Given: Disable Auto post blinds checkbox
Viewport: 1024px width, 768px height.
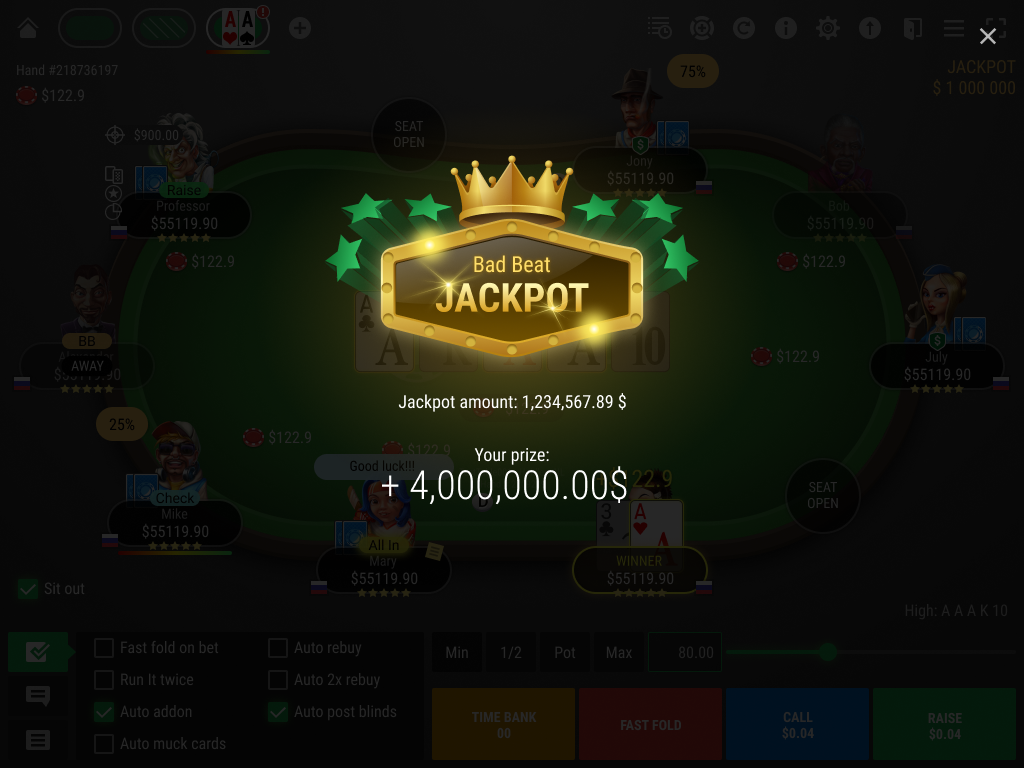Looking at the screenshot, I should [x=278, y=712].
